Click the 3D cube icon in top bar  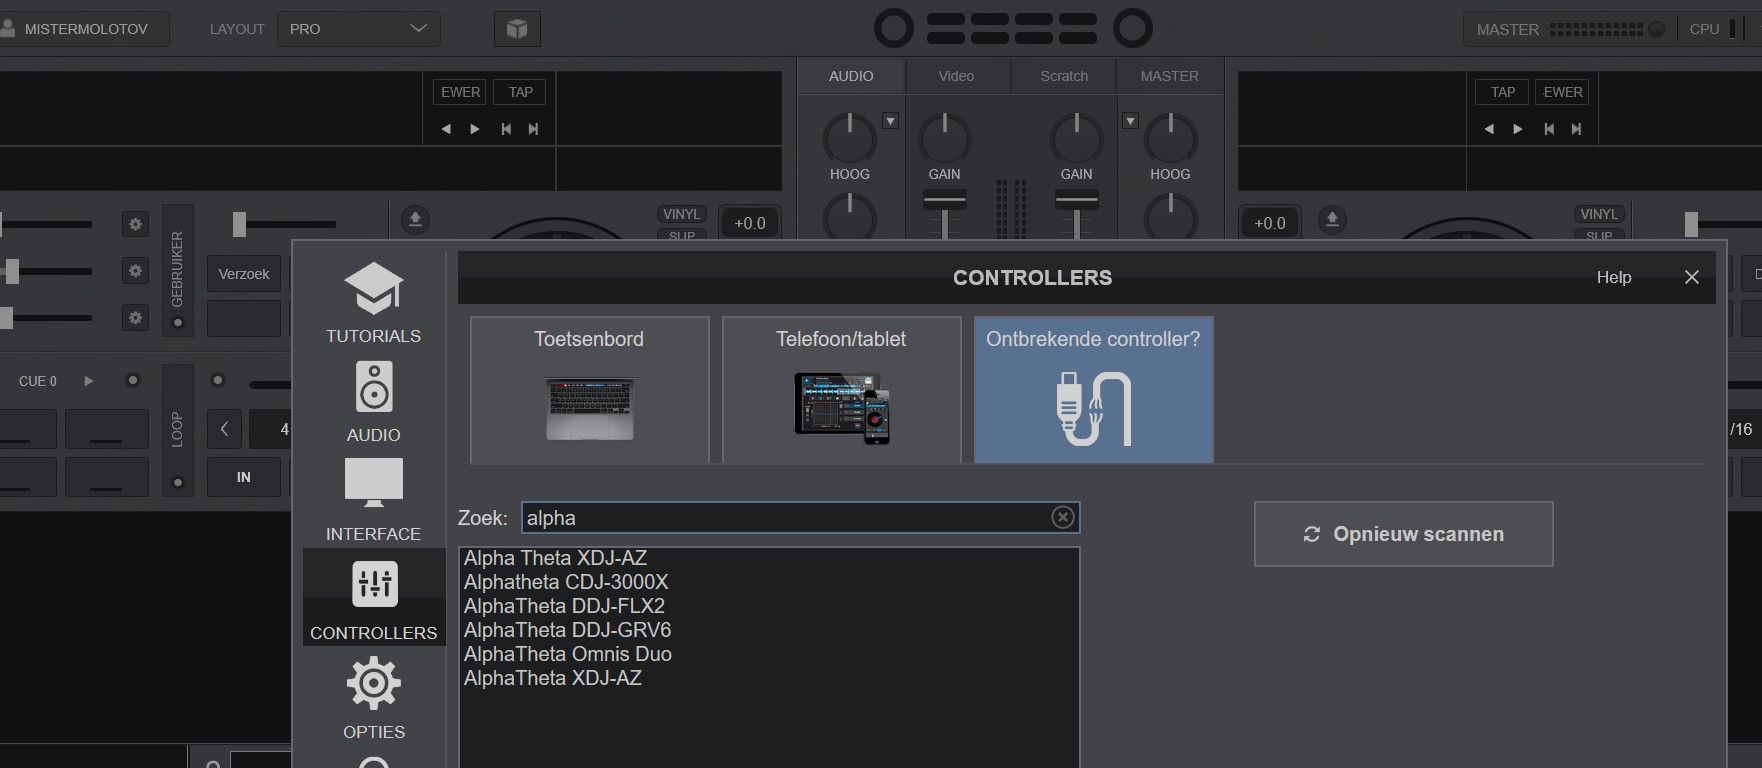(x=517, y=29)
